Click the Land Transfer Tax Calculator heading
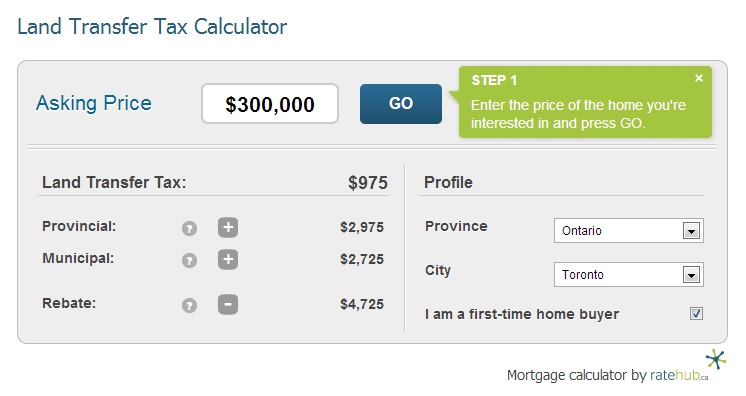The width and height of the screenshot is (746, 396). pyautogui.click(x=152, y=27)
